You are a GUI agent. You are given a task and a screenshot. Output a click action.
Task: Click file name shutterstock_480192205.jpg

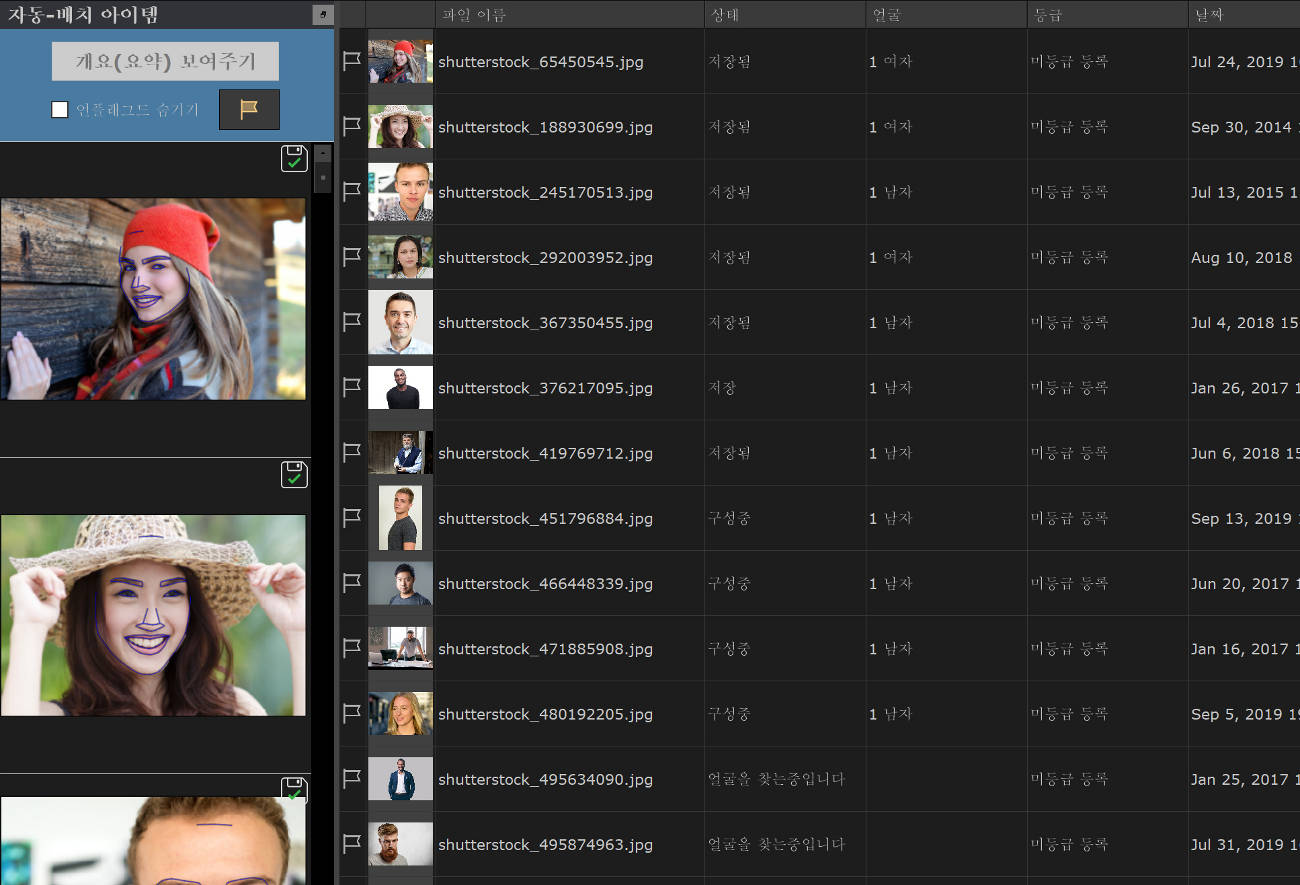tap(545, 714)
